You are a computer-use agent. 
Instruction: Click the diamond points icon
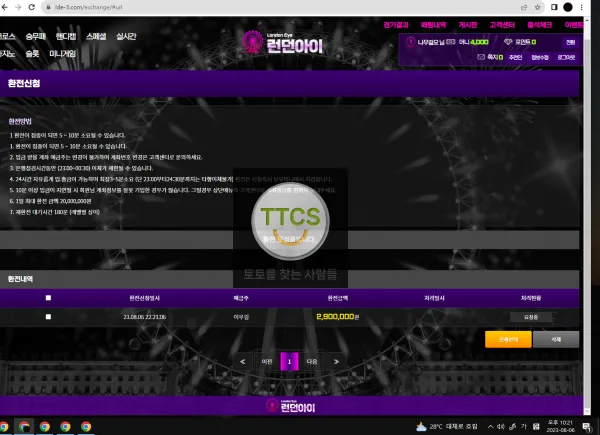508,42
